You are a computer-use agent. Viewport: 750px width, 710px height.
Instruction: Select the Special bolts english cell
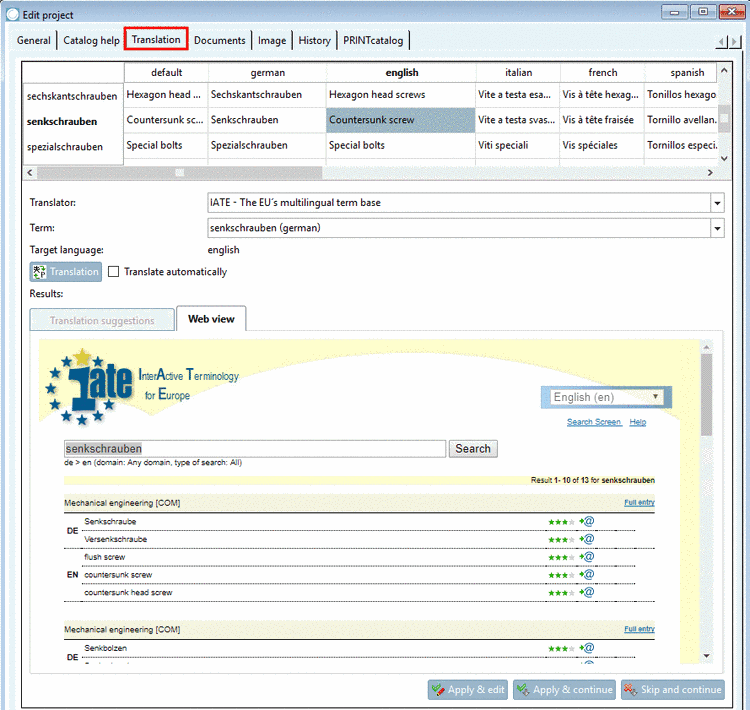click(x=401, y=145)
